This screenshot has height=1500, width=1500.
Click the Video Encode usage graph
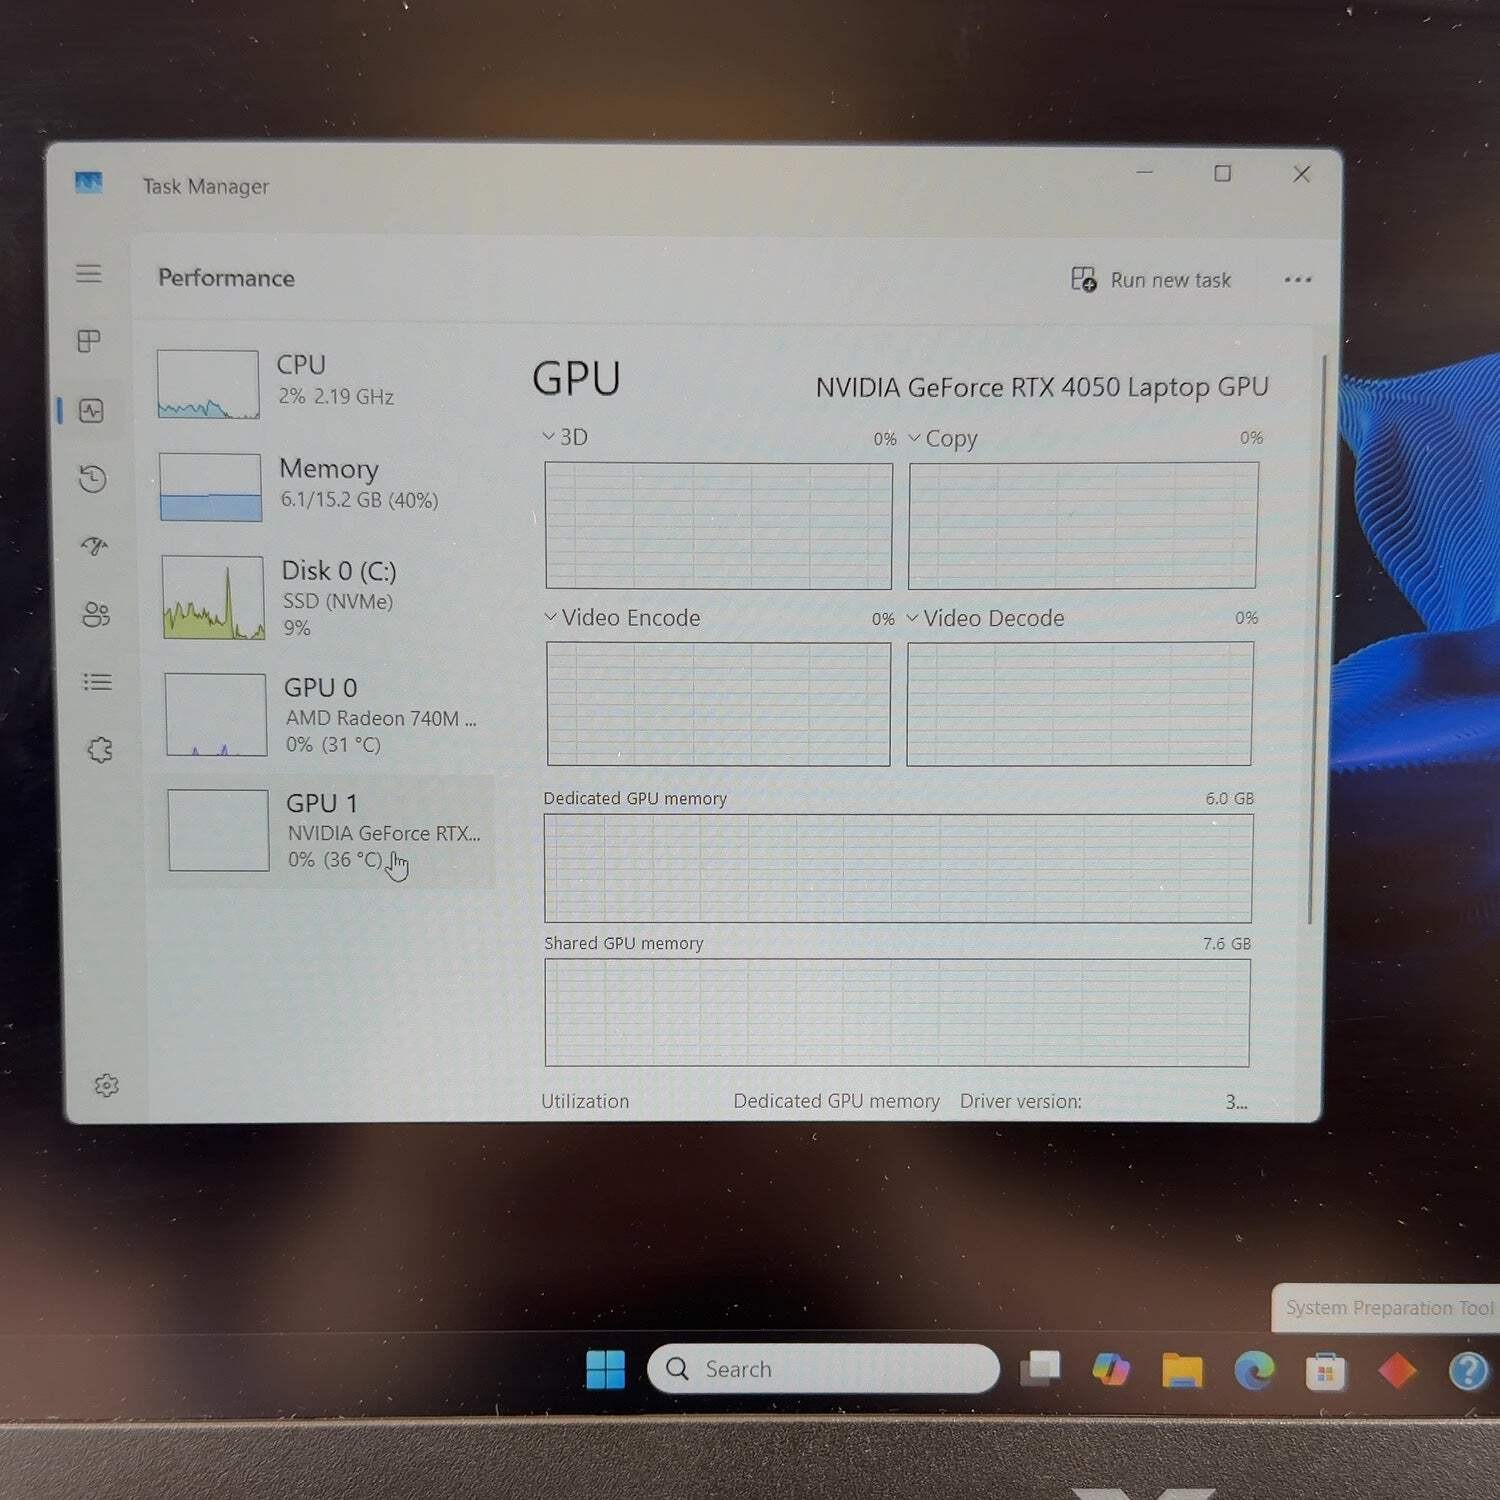click(x=718, y=704)
